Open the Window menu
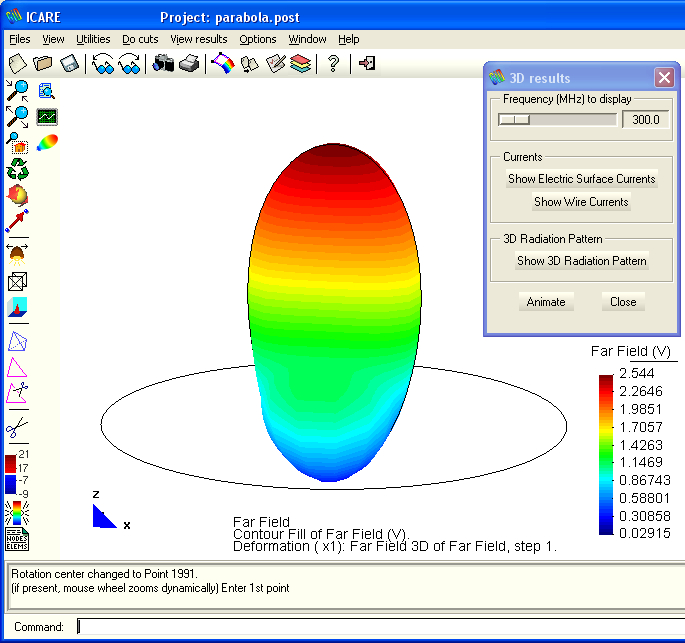The height and width of the screenshot is (643, 685). click(x=307, y=39)
